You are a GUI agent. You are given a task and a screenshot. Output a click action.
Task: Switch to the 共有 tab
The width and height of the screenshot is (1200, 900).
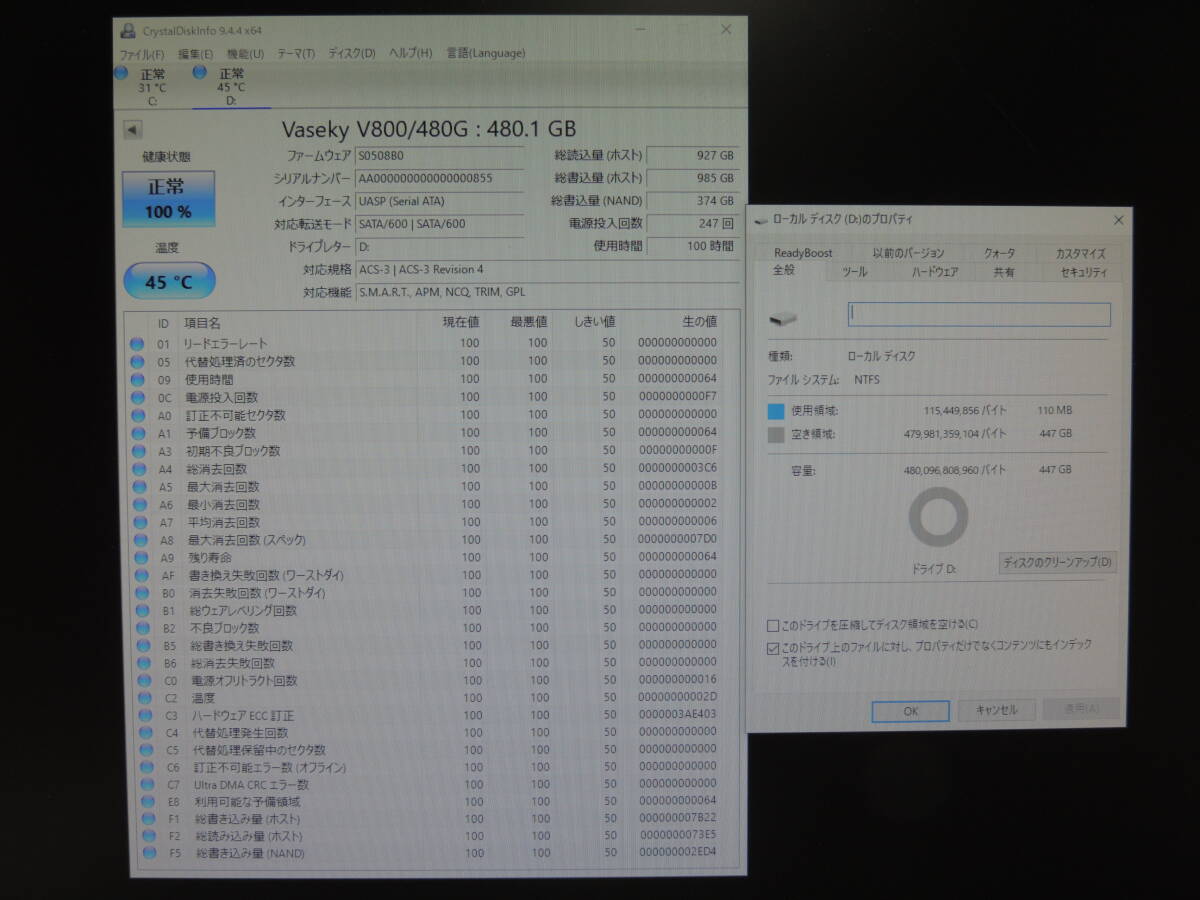1004,272
